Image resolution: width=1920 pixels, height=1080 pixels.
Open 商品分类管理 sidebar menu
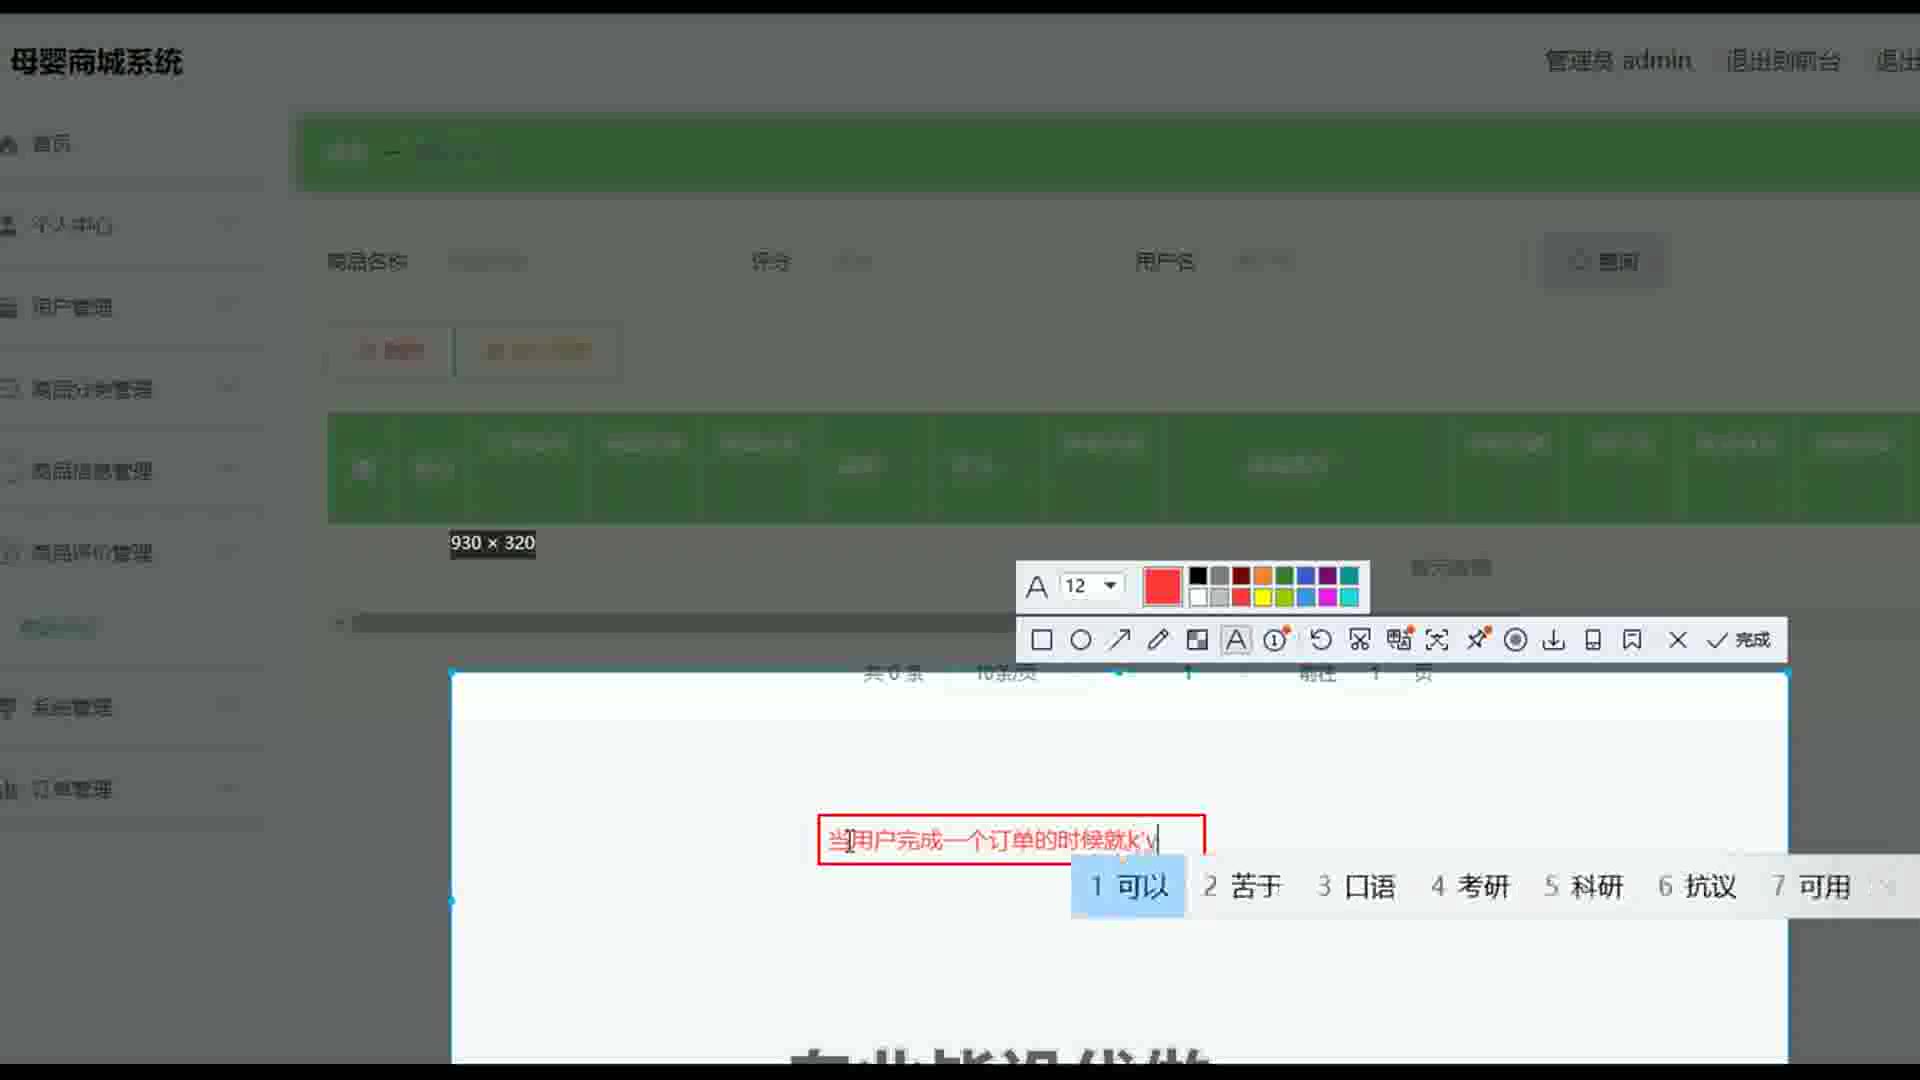point(92,389)
